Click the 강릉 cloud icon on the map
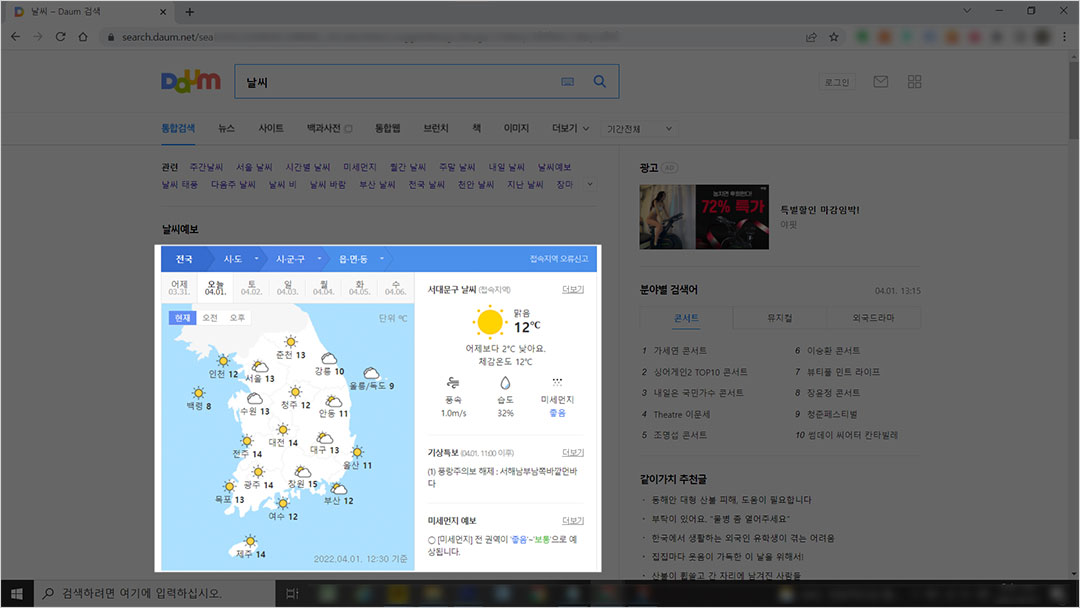The height and width of the screenshot is (608, 1080). [x=329, y=359]
